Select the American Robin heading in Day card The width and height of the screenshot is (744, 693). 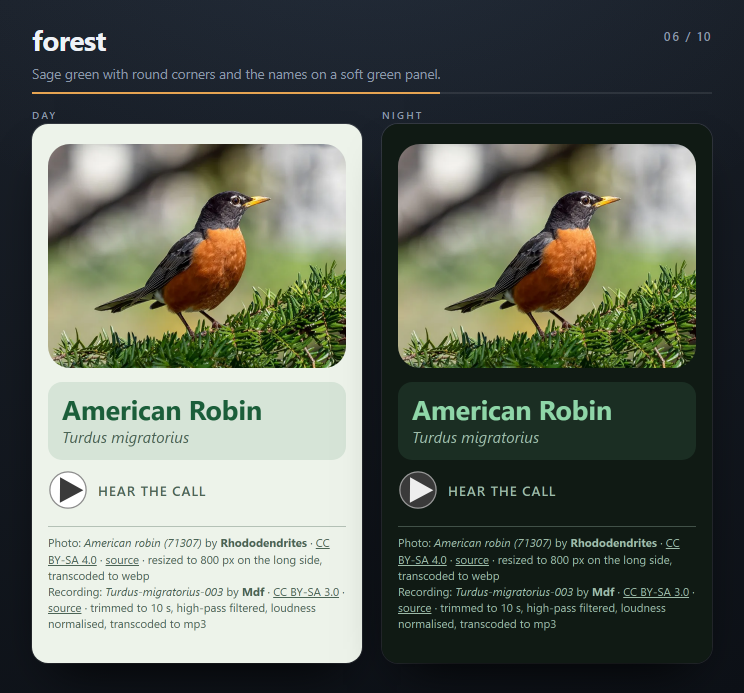pyautogui.click(x=162, y=411)
